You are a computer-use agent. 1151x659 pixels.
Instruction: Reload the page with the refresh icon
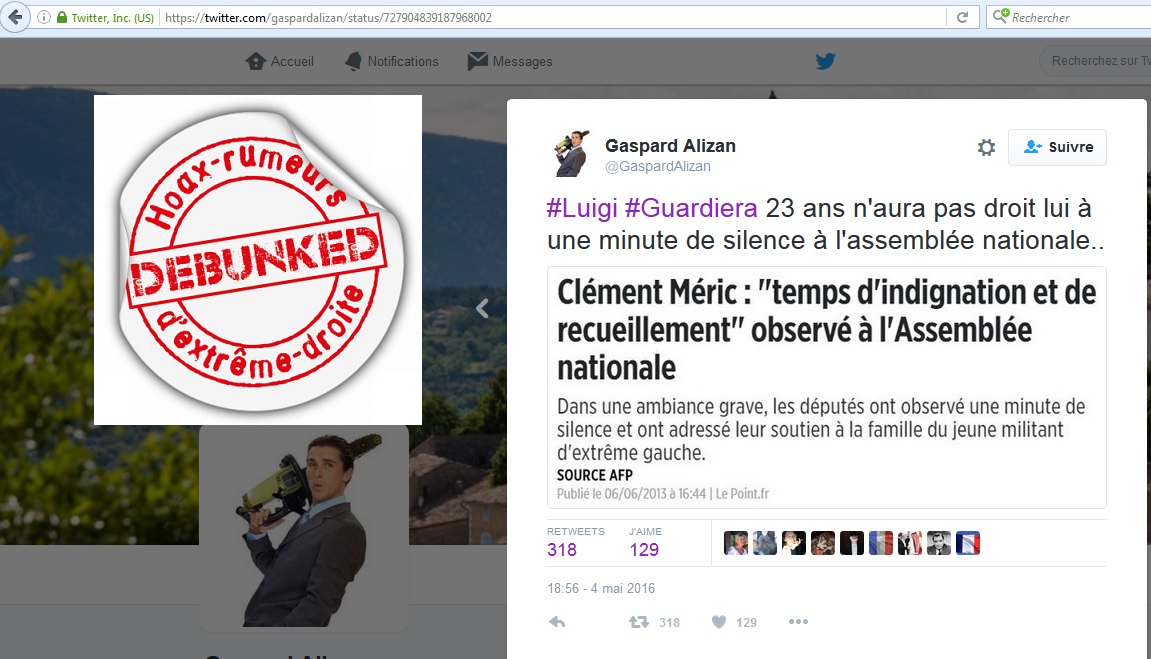[962, 17]
